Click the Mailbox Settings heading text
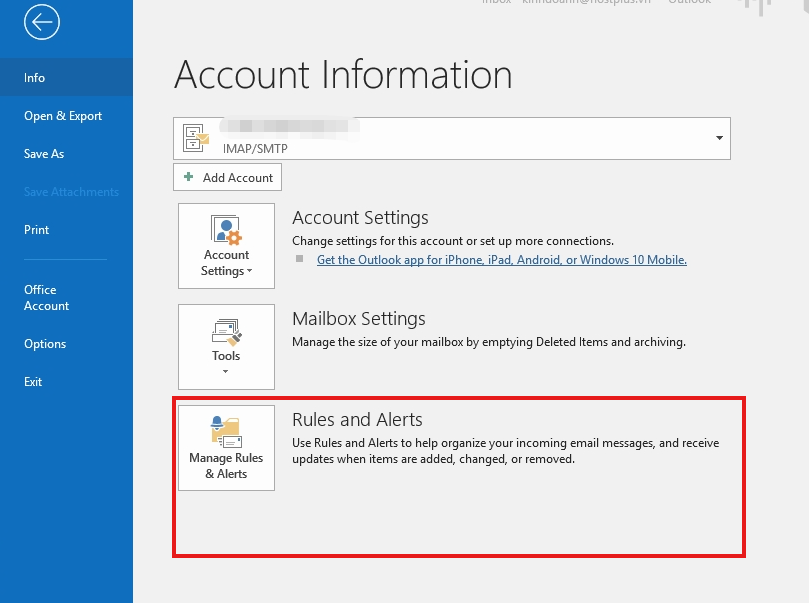Screen dimensions: 809x603 [x=359, y=319]
